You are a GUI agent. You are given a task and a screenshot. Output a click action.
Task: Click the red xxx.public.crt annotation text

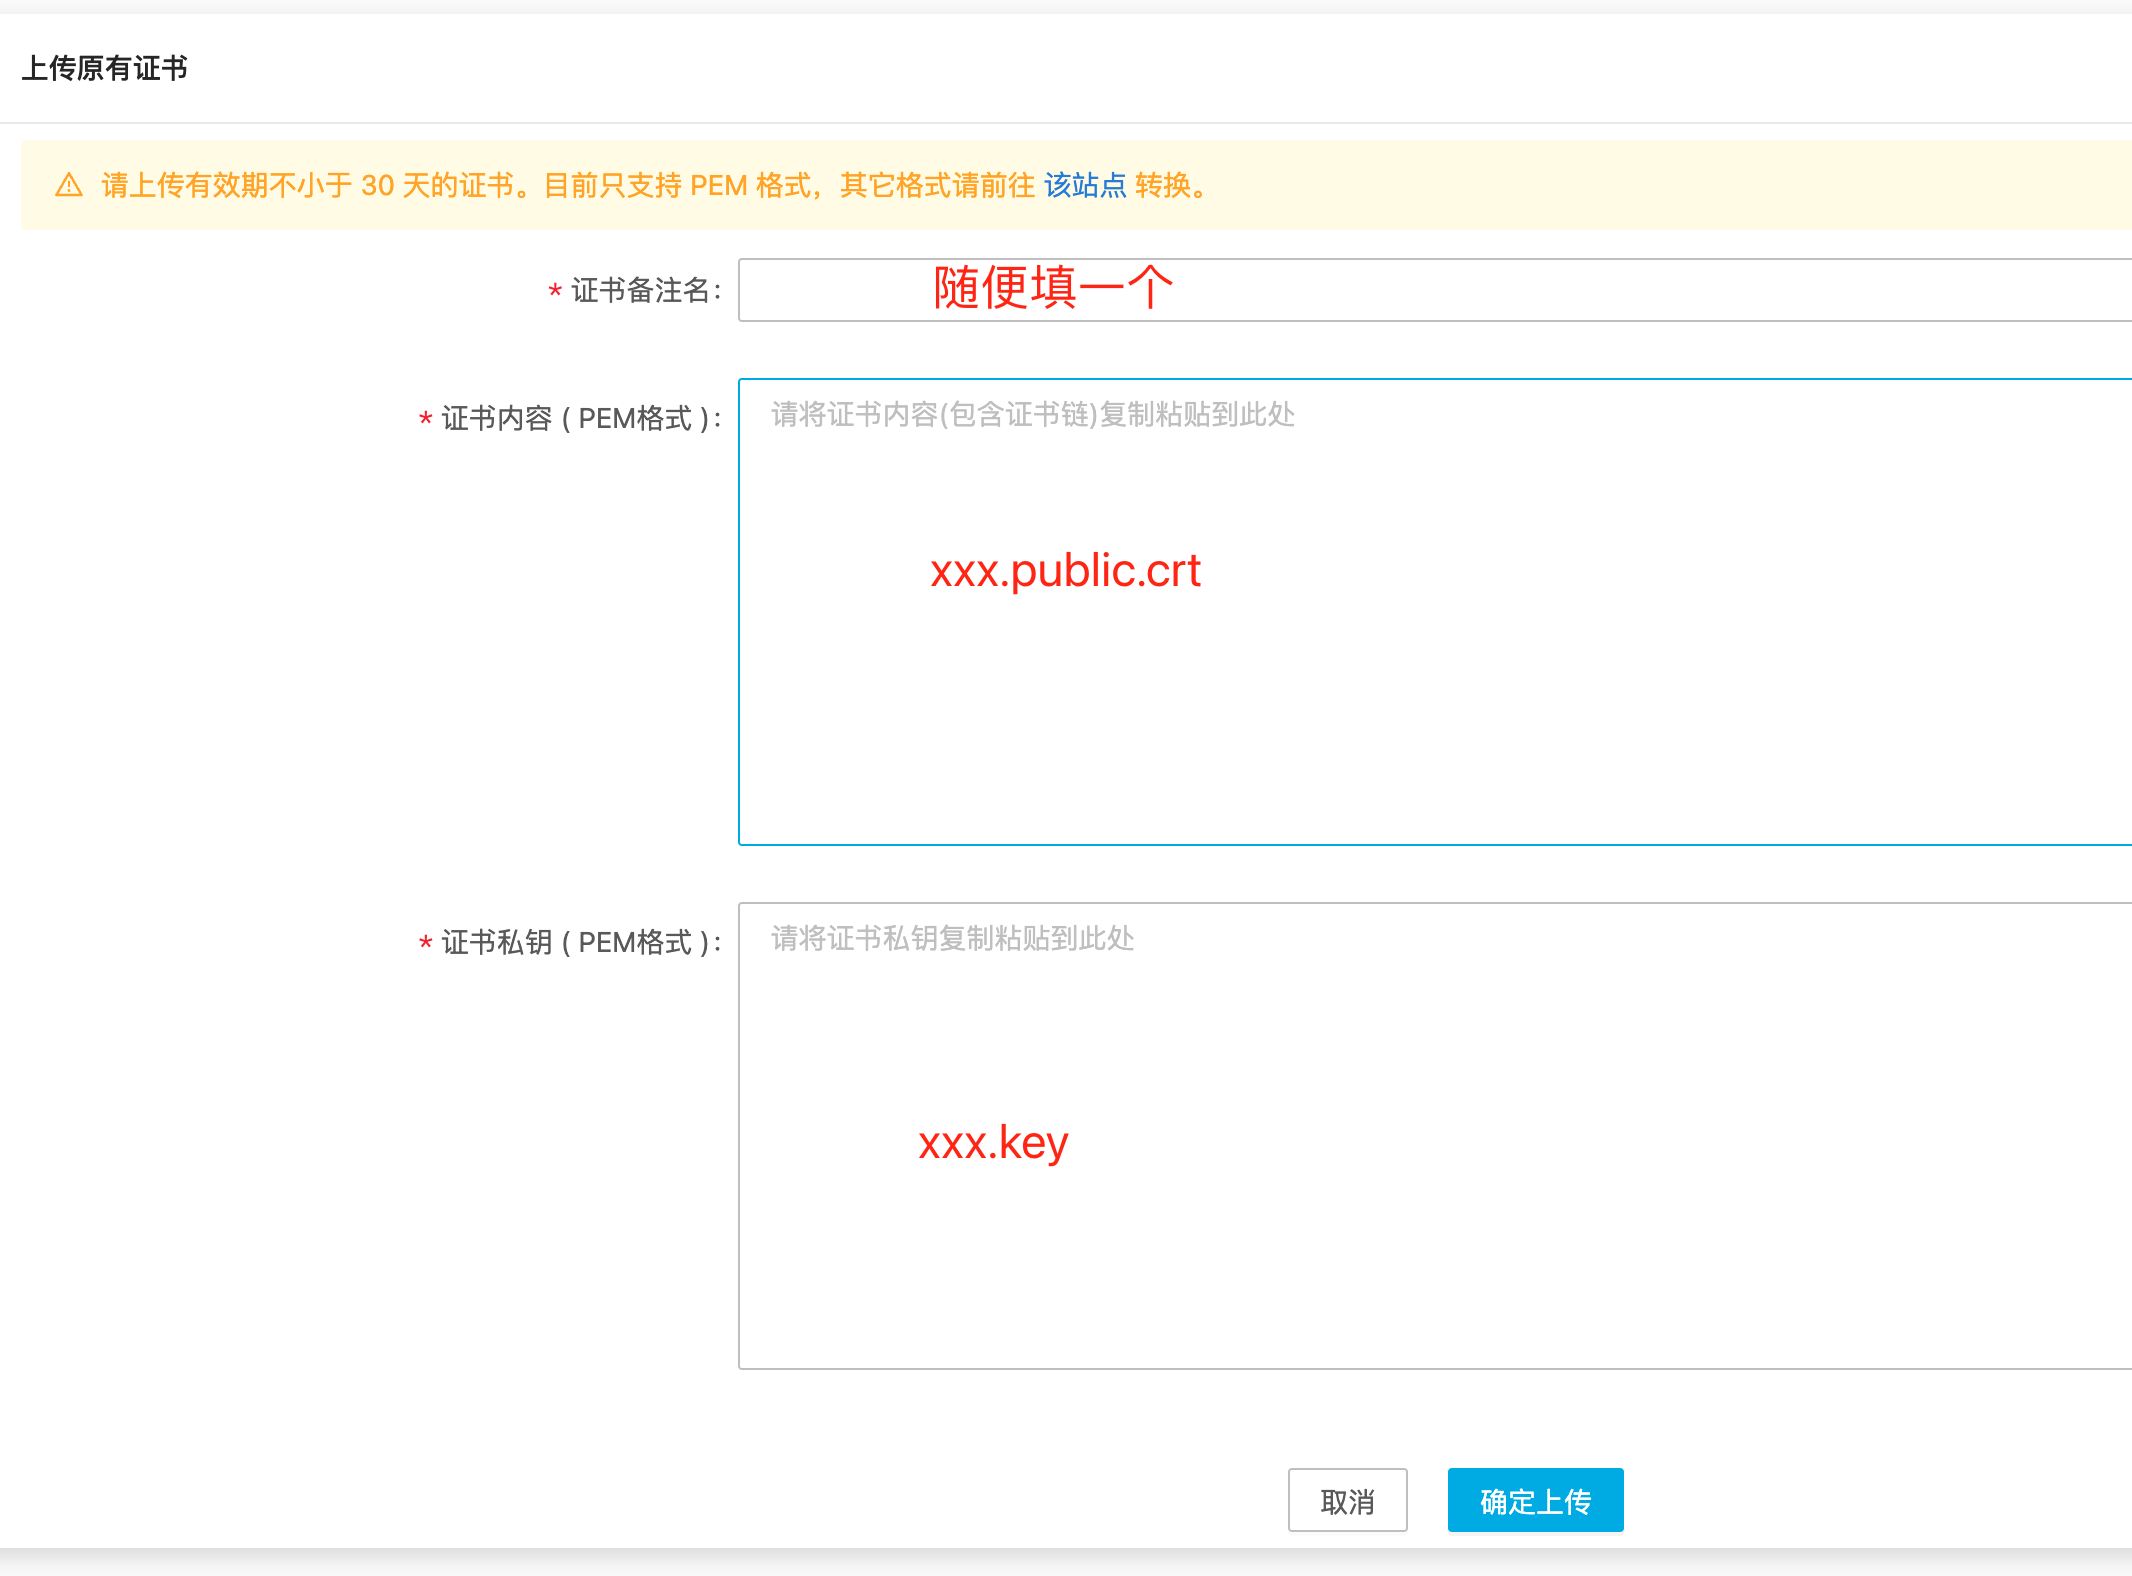click(1065, 571)
